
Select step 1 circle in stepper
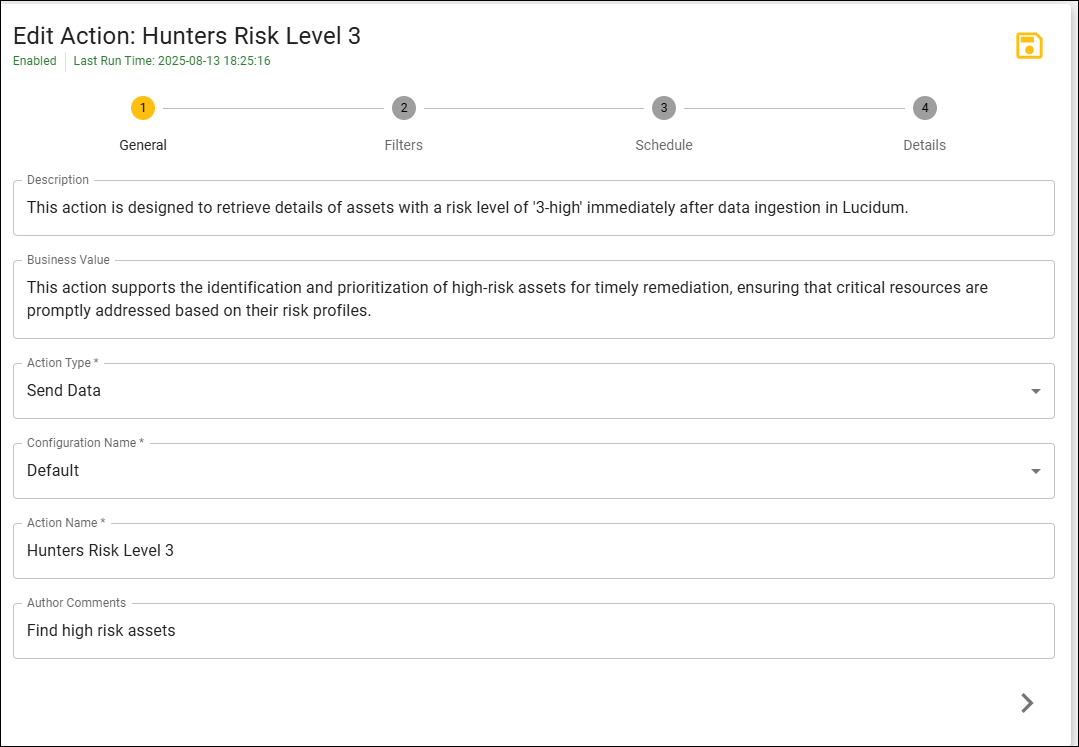coord(143,108)
